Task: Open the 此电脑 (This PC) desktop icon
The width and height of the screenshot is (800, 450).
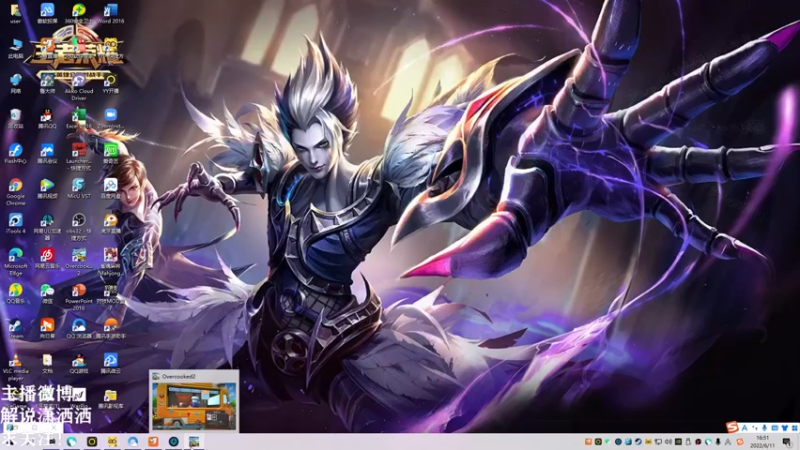Action: pyautogui.click(x=15, y=48)
